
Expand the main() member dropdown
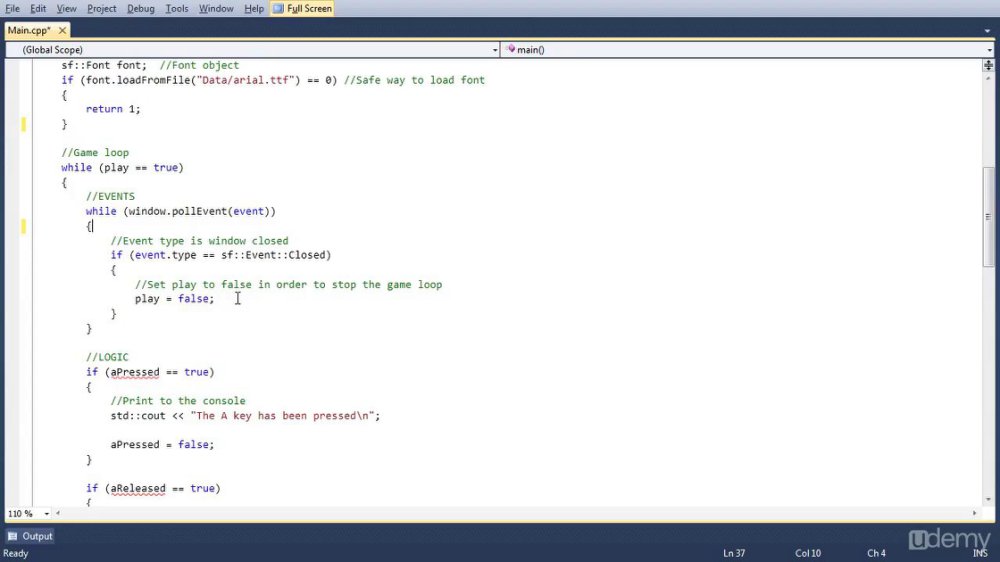point(989,50)
